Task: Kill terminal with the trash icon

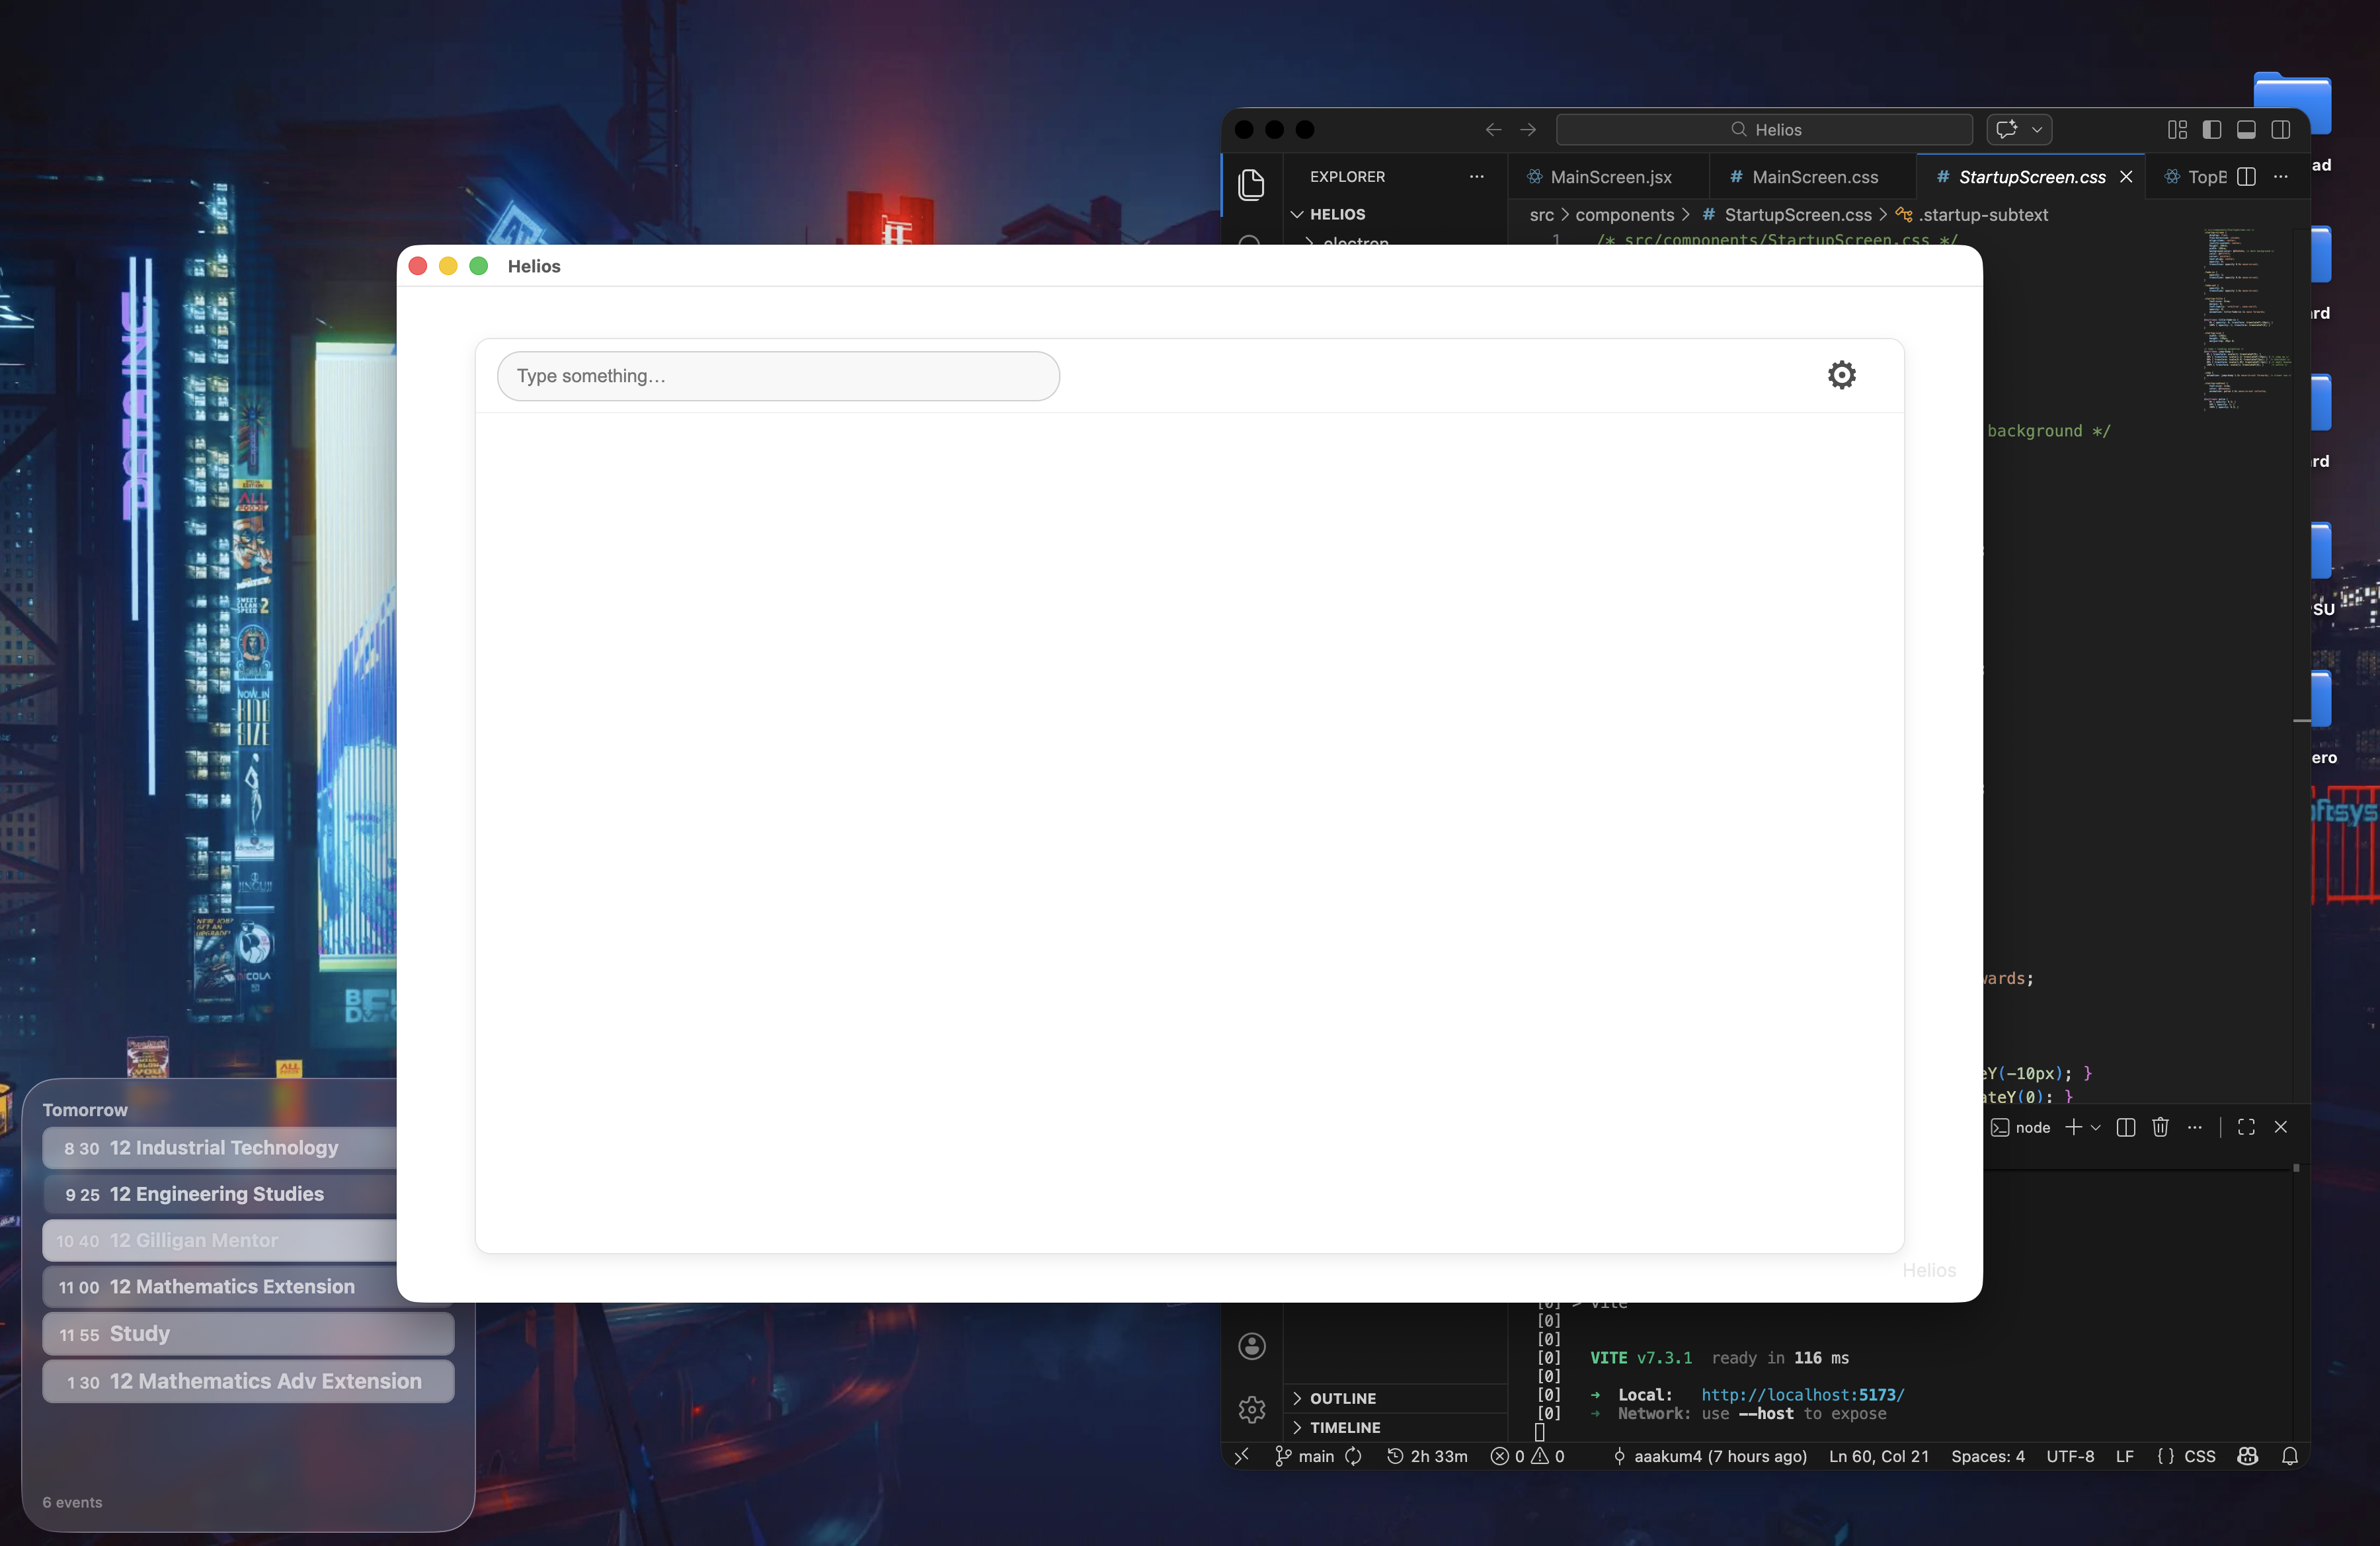Action: (x=2160, y=1127)
